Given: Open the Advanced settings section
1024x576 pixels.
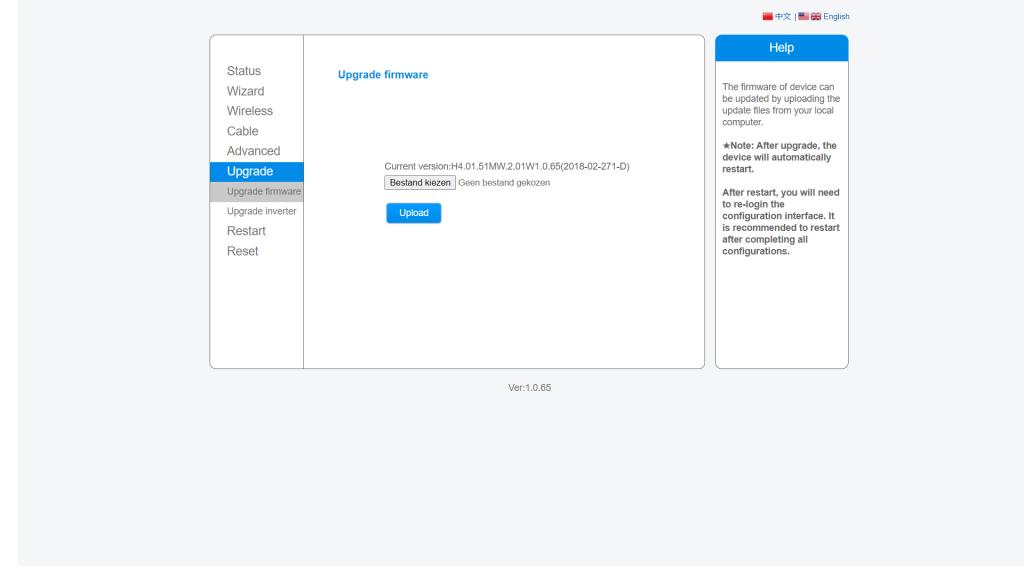Looking at the screenshot, I should (253, 151).
